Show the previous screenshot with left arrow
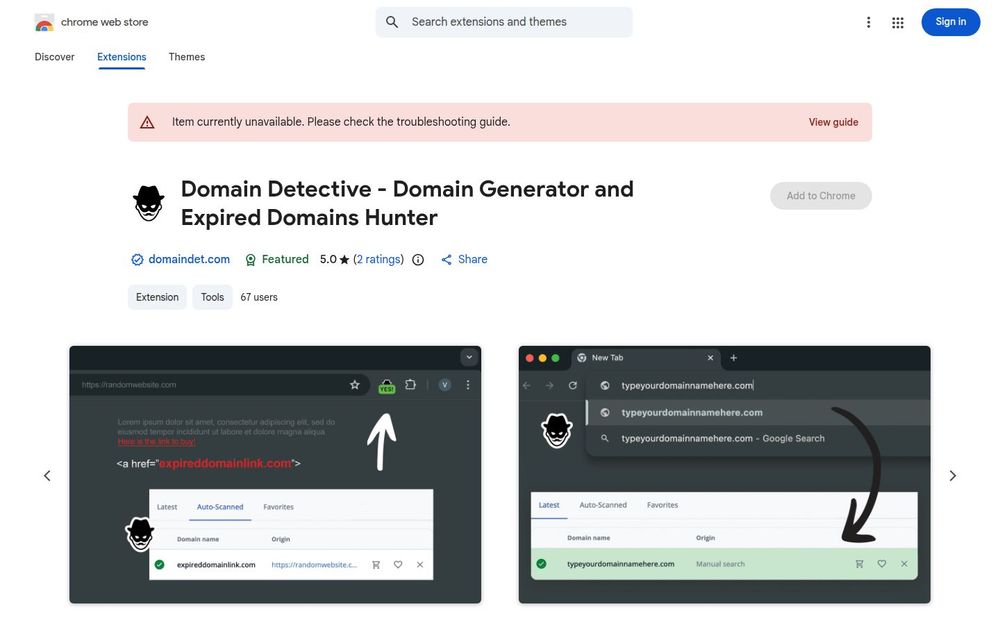1000x625 pixels. pyautogui.click(x=47, y=476)
